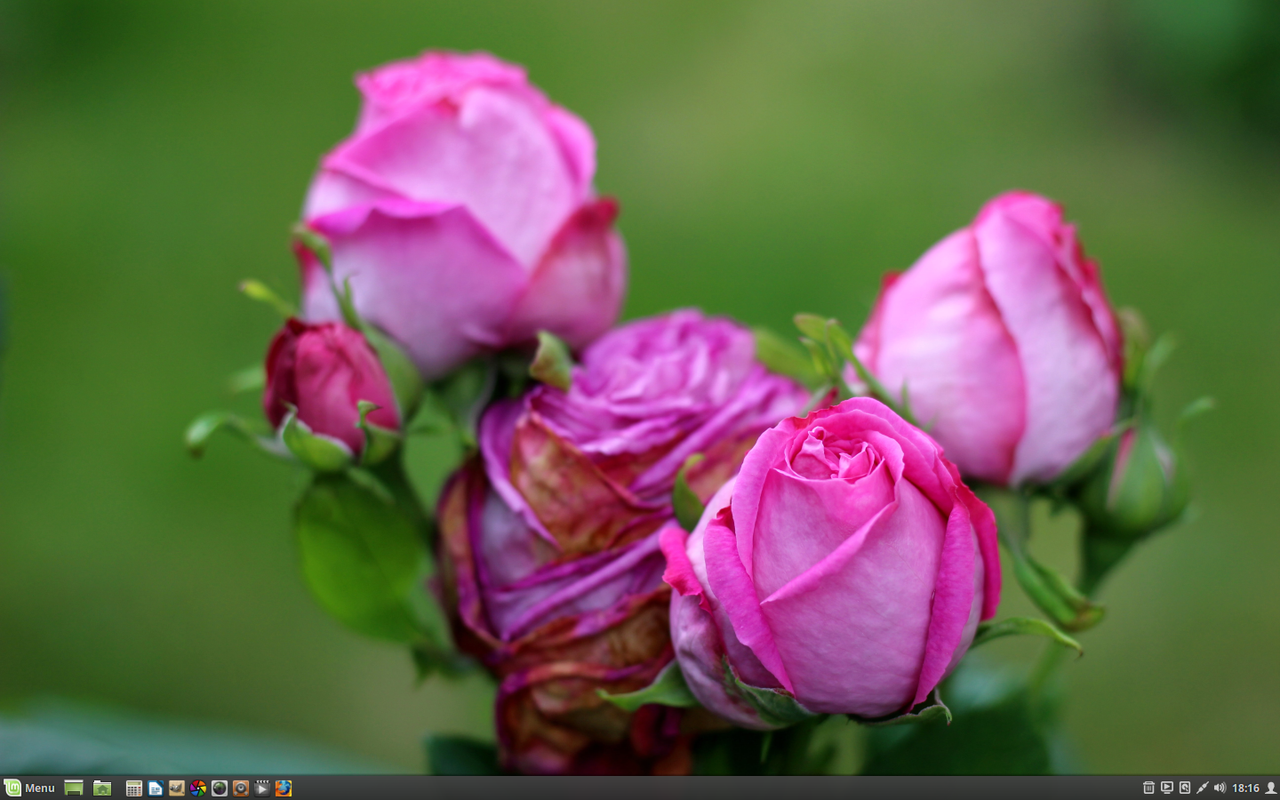Launch GIMP image editor from the panel
1280x800 pixels.
pos(177,788)
